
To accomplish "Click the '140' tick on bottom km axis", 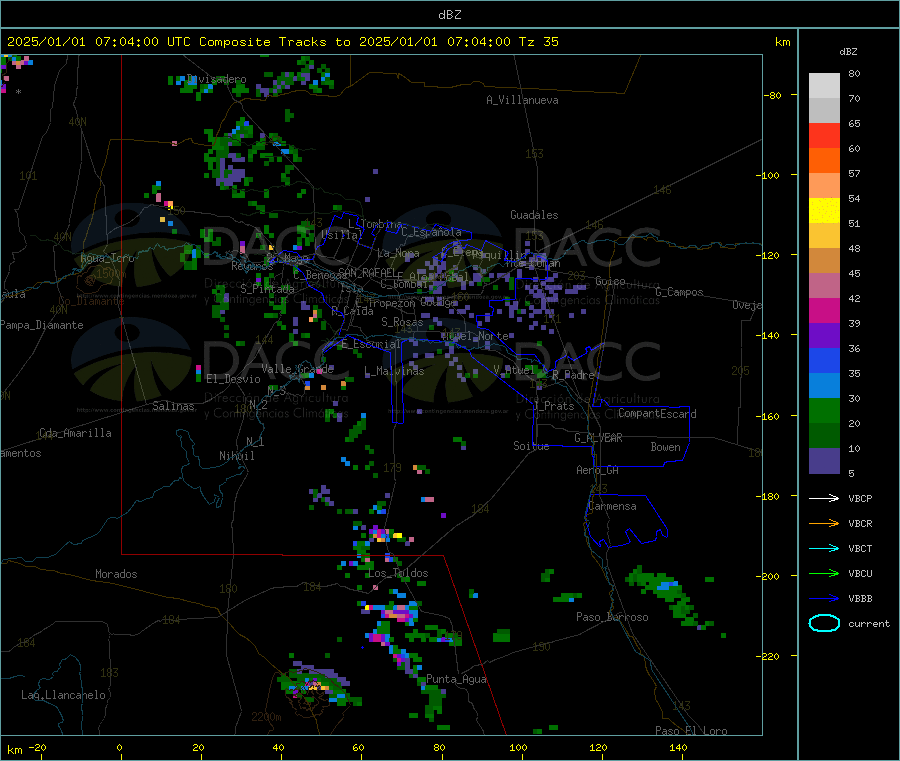I will tap(678, 747).
